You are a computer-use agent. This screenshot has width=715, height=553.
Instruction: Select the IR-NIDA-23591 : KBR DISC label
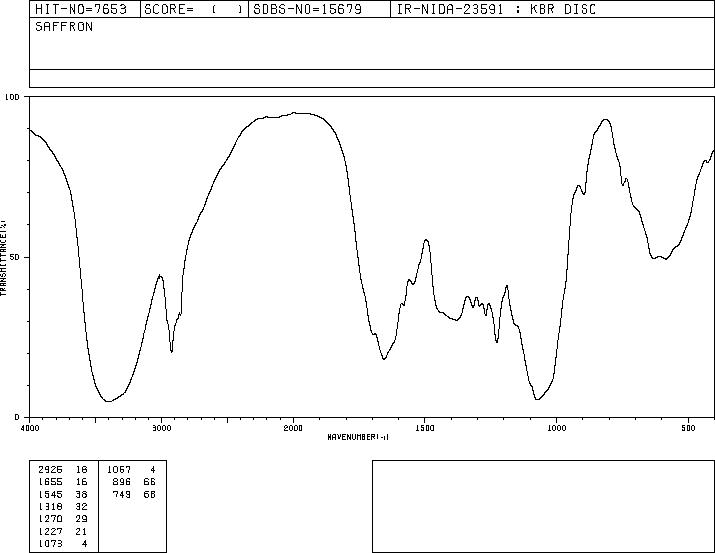(496, 9)
